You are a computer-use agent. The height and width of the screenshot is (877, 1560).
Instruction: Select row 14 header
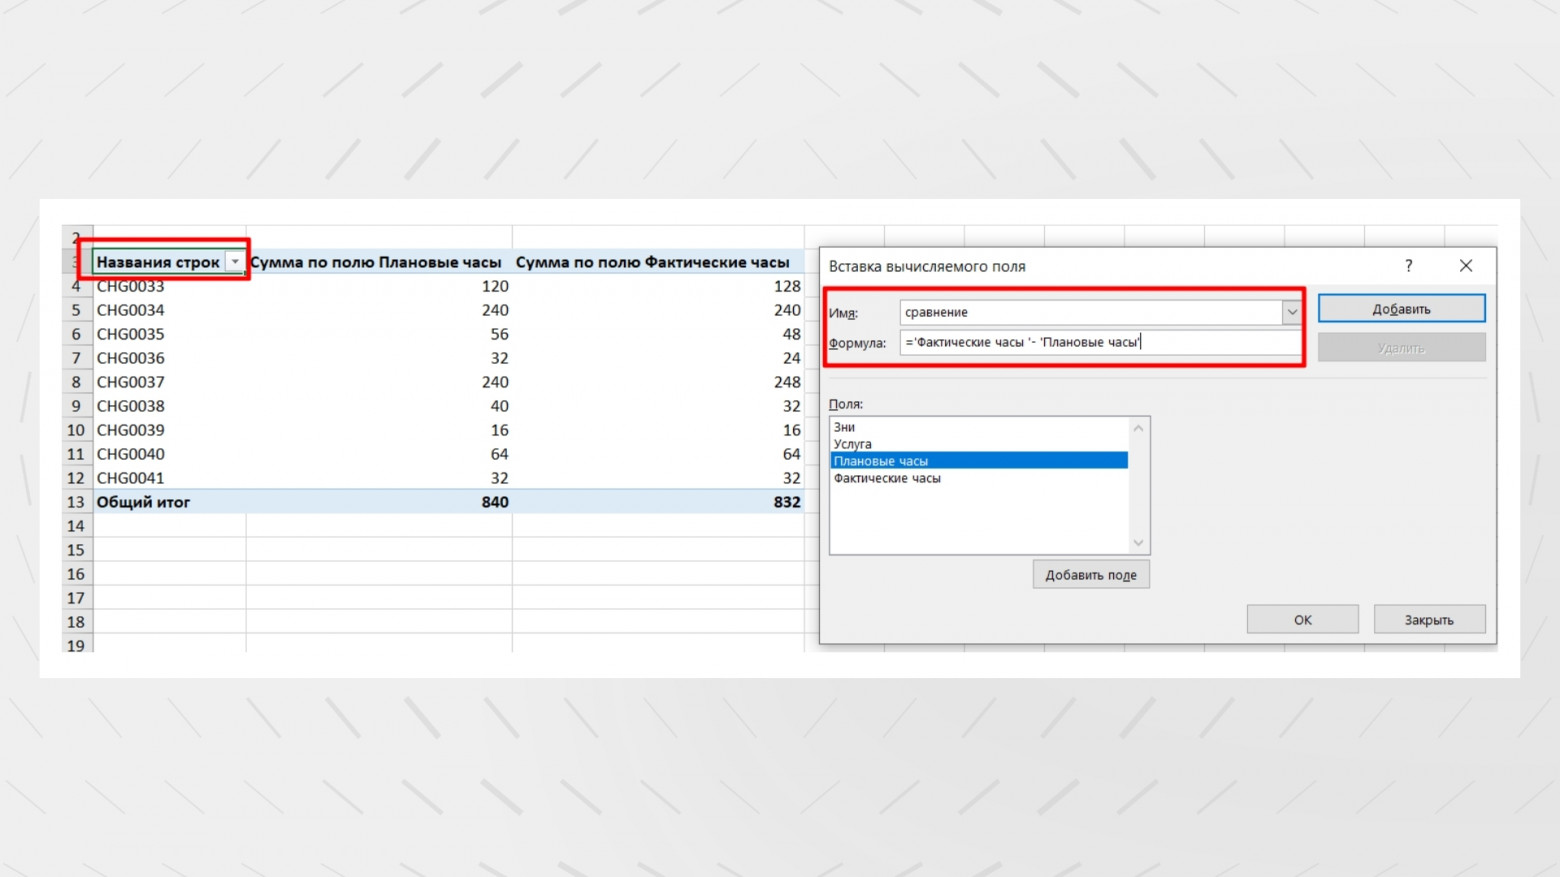(x=76, y=526)
